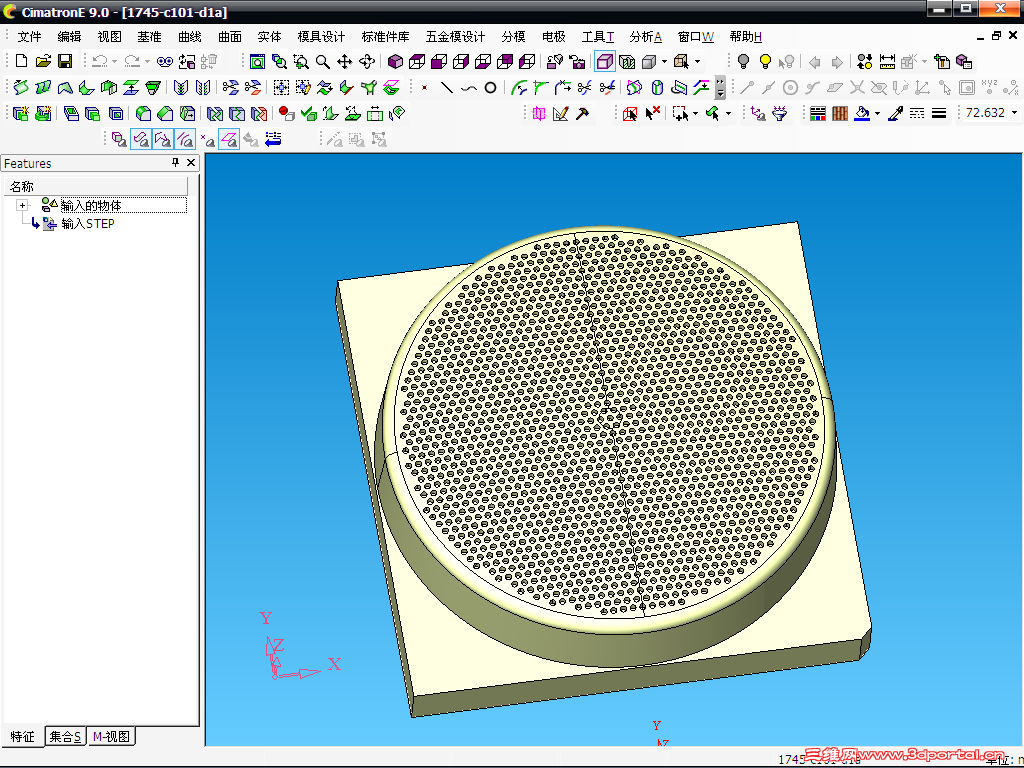Select the straight line drawing tool

[447, 88]
